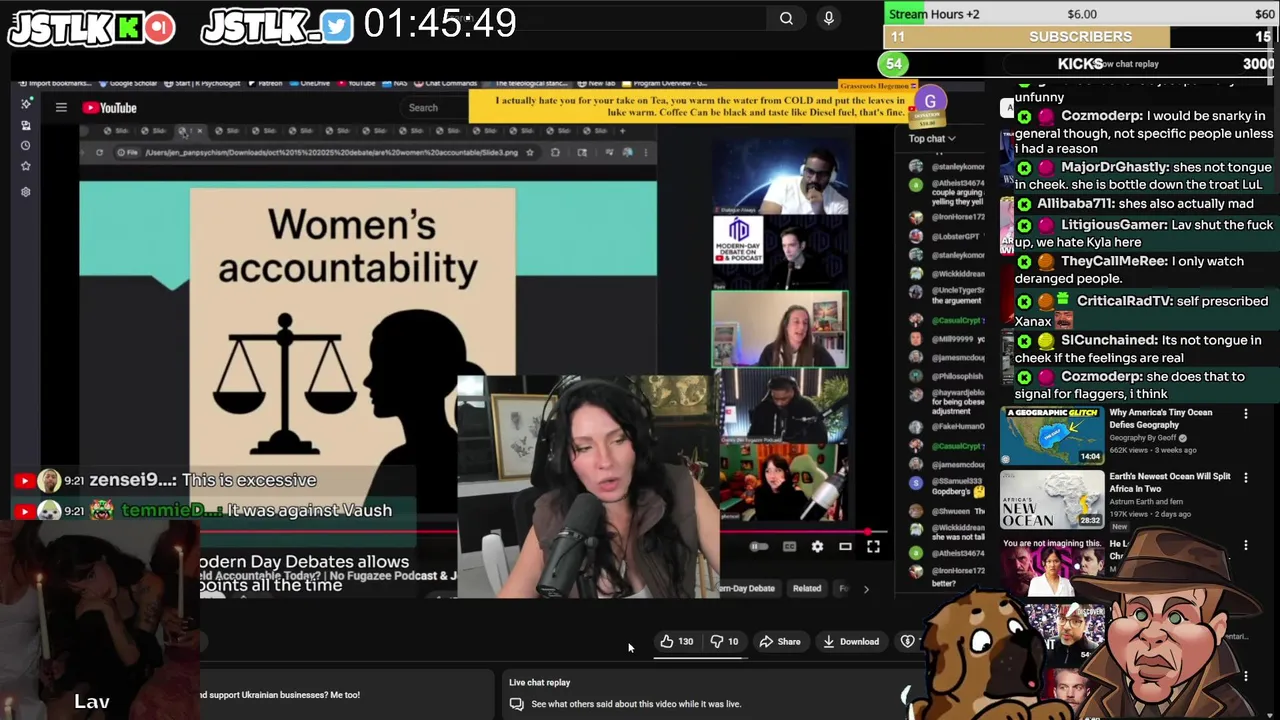Open Geography By Geoff channel link
Image resolution: width=1280 pixels, height=720 pixels.
pos(1143,438)
